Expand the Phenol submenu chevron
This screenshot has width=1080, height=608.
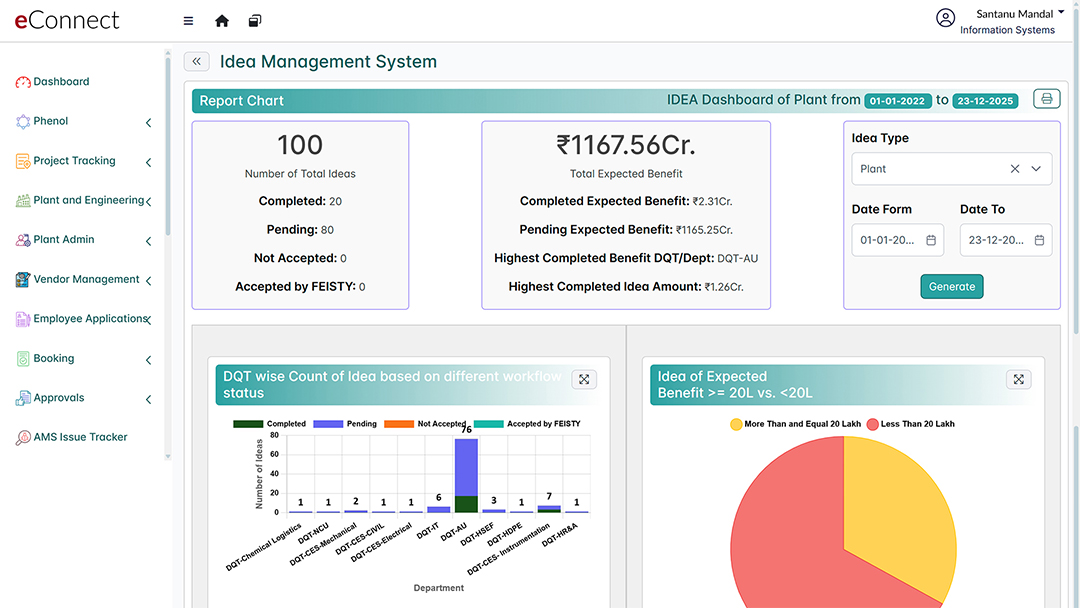(x=149, y=123)
